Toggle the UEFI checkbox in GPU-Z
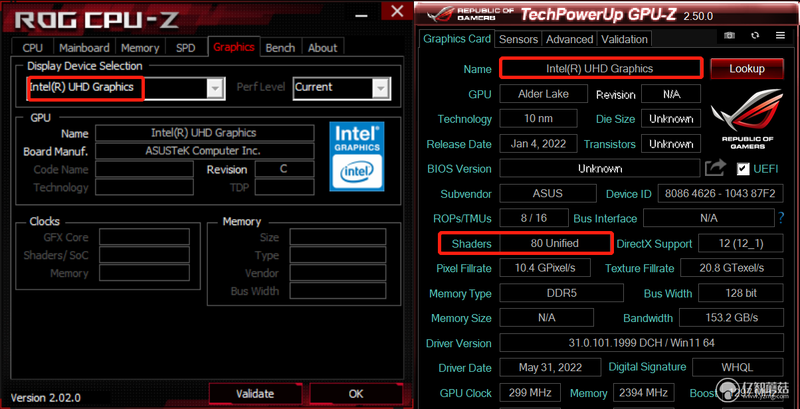The image size is (800, 409). point(743,169)
